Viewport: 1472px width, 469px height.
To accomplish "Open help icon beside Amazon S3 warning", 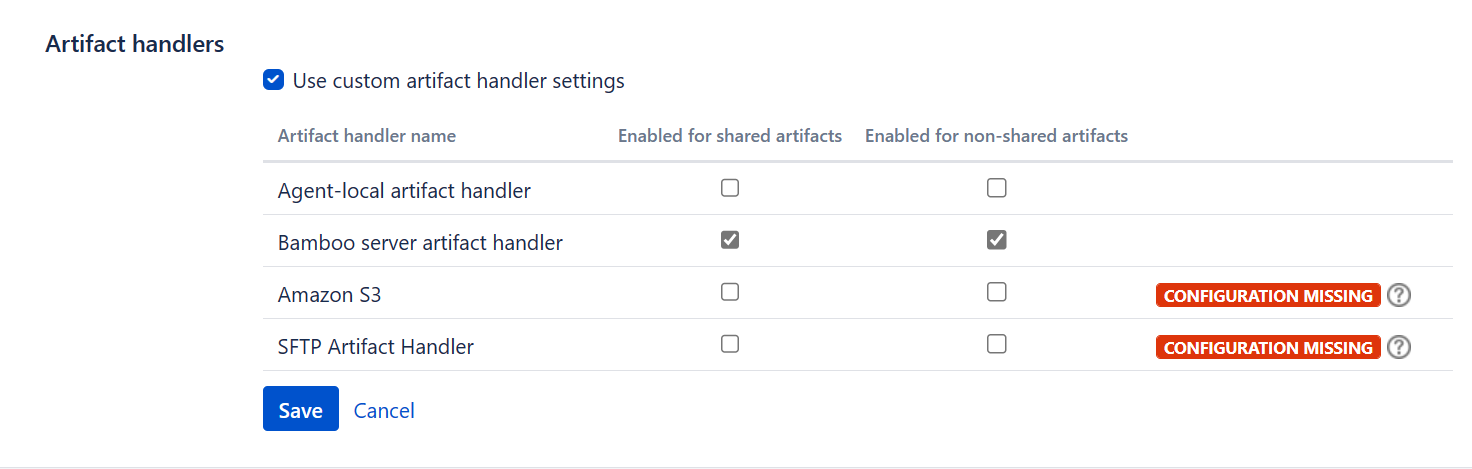I will tap(1399, 295).
